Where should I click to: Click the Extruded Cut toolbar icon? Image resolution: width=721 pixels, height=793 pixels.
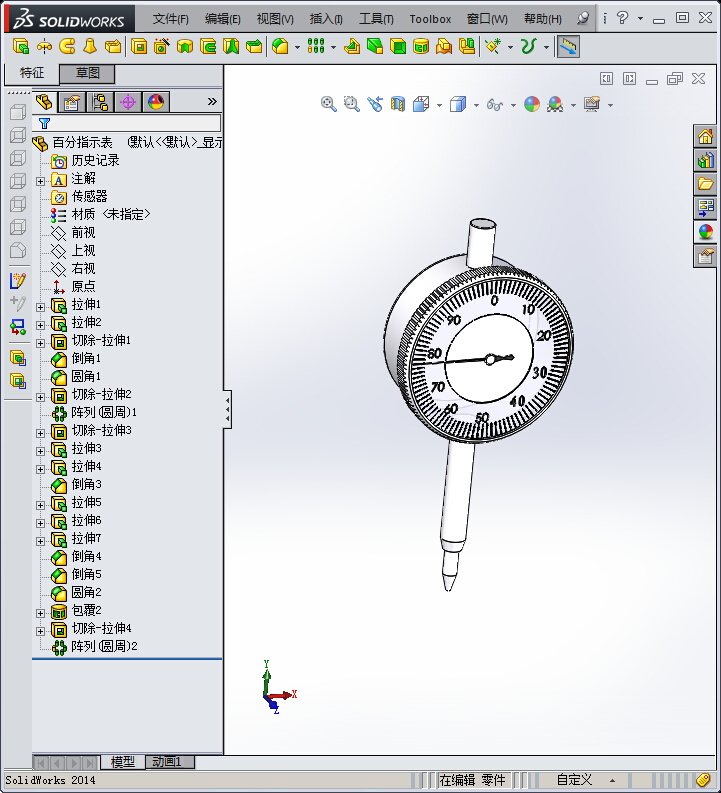(139, 47)
